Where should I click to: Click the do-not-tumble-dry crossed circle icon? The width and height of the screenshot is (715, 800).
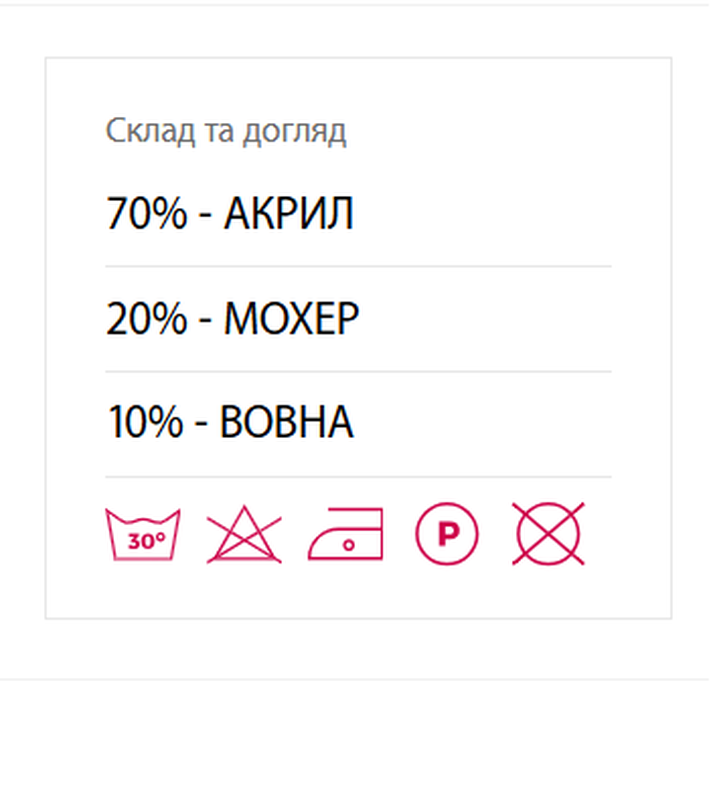coord(548,534)
